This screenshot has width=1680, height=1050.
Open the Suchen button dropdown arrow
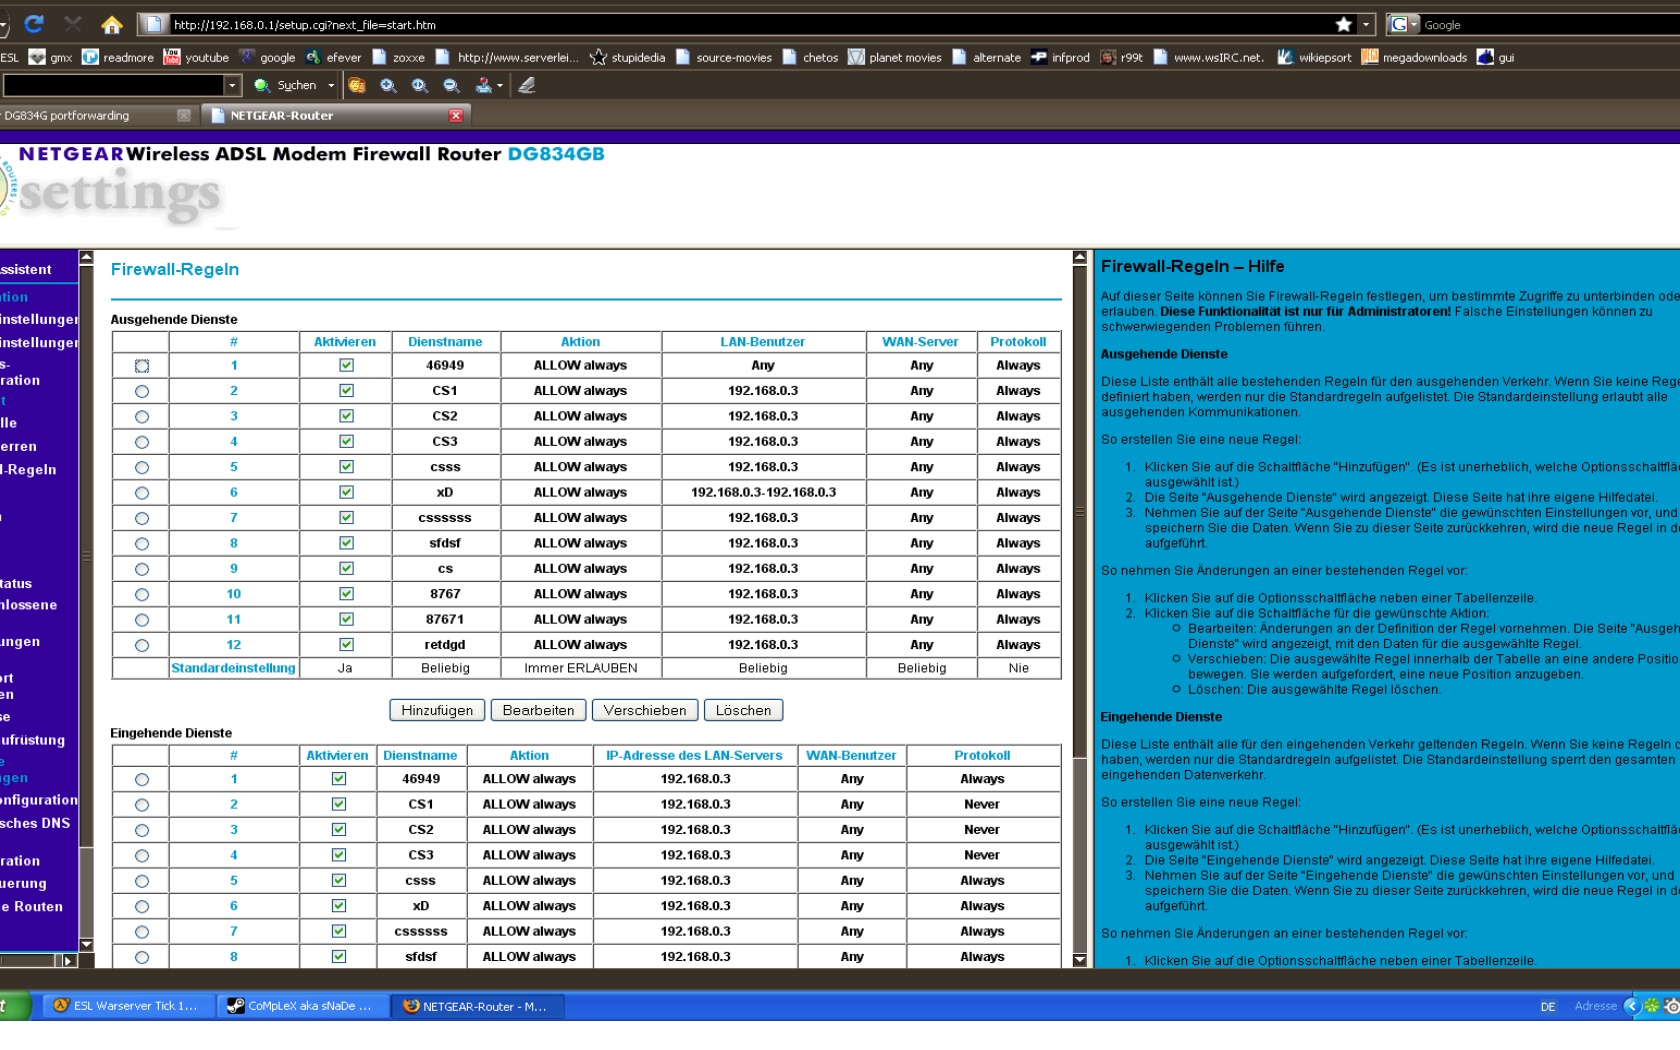331,86
